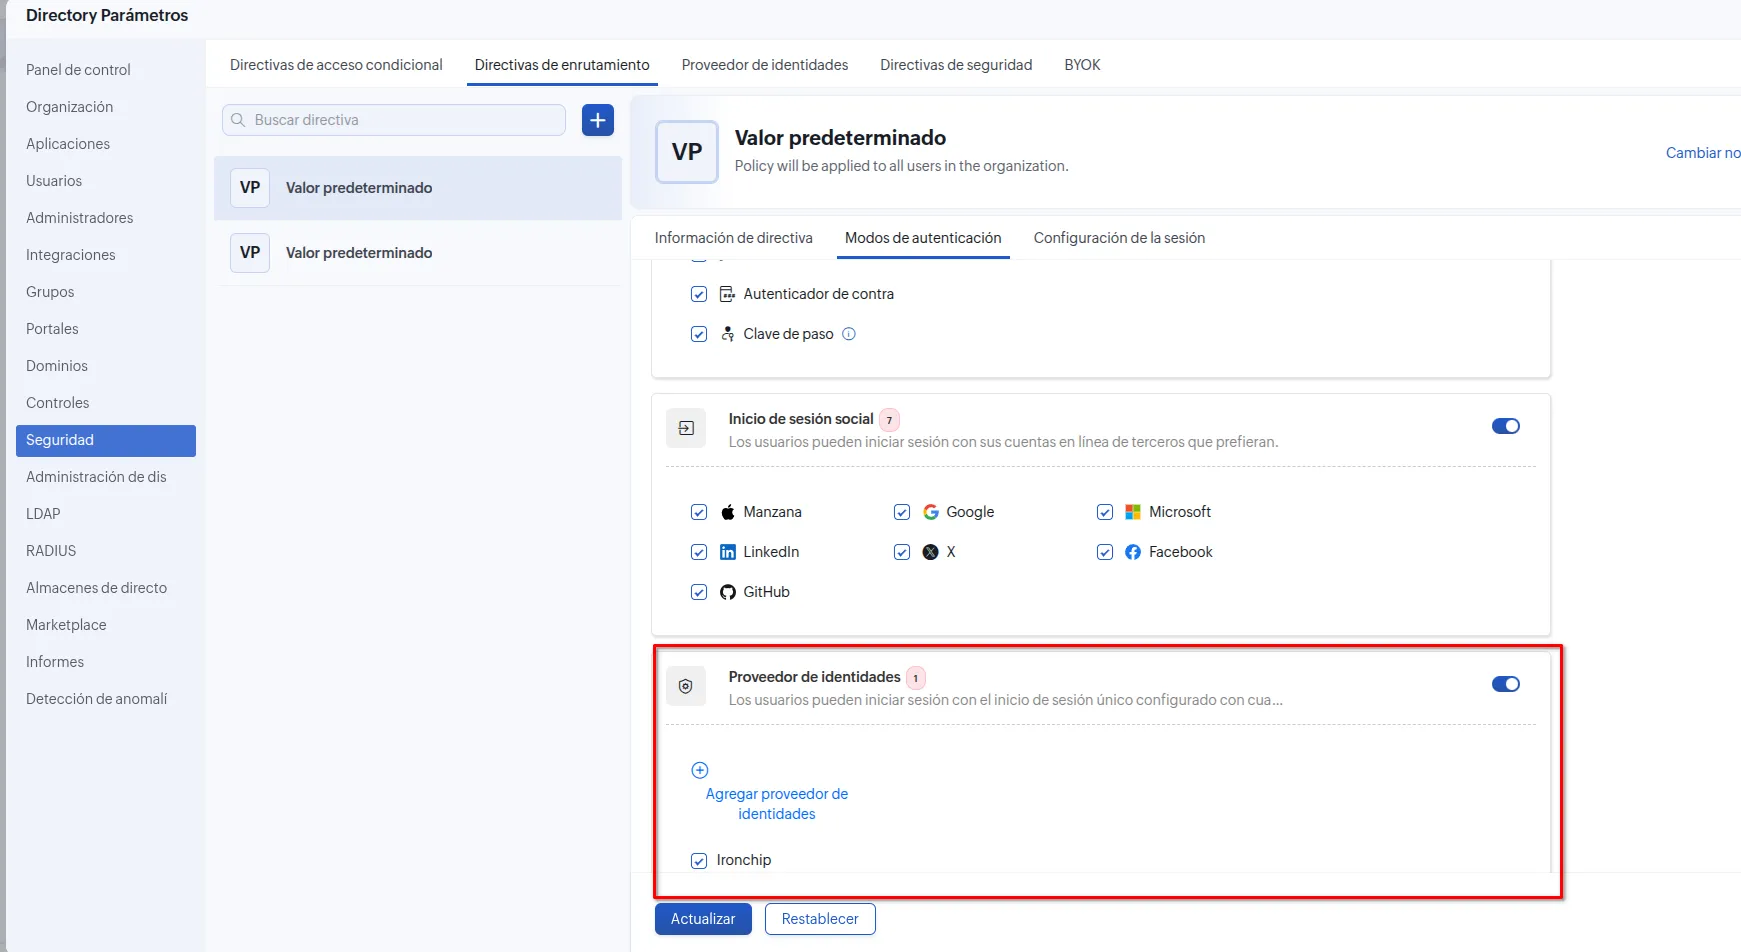The width and height of the screenshot is (1741, 952).
Task: Disable the Inicio de sesión social toggle
Action: pos(1506,426)
